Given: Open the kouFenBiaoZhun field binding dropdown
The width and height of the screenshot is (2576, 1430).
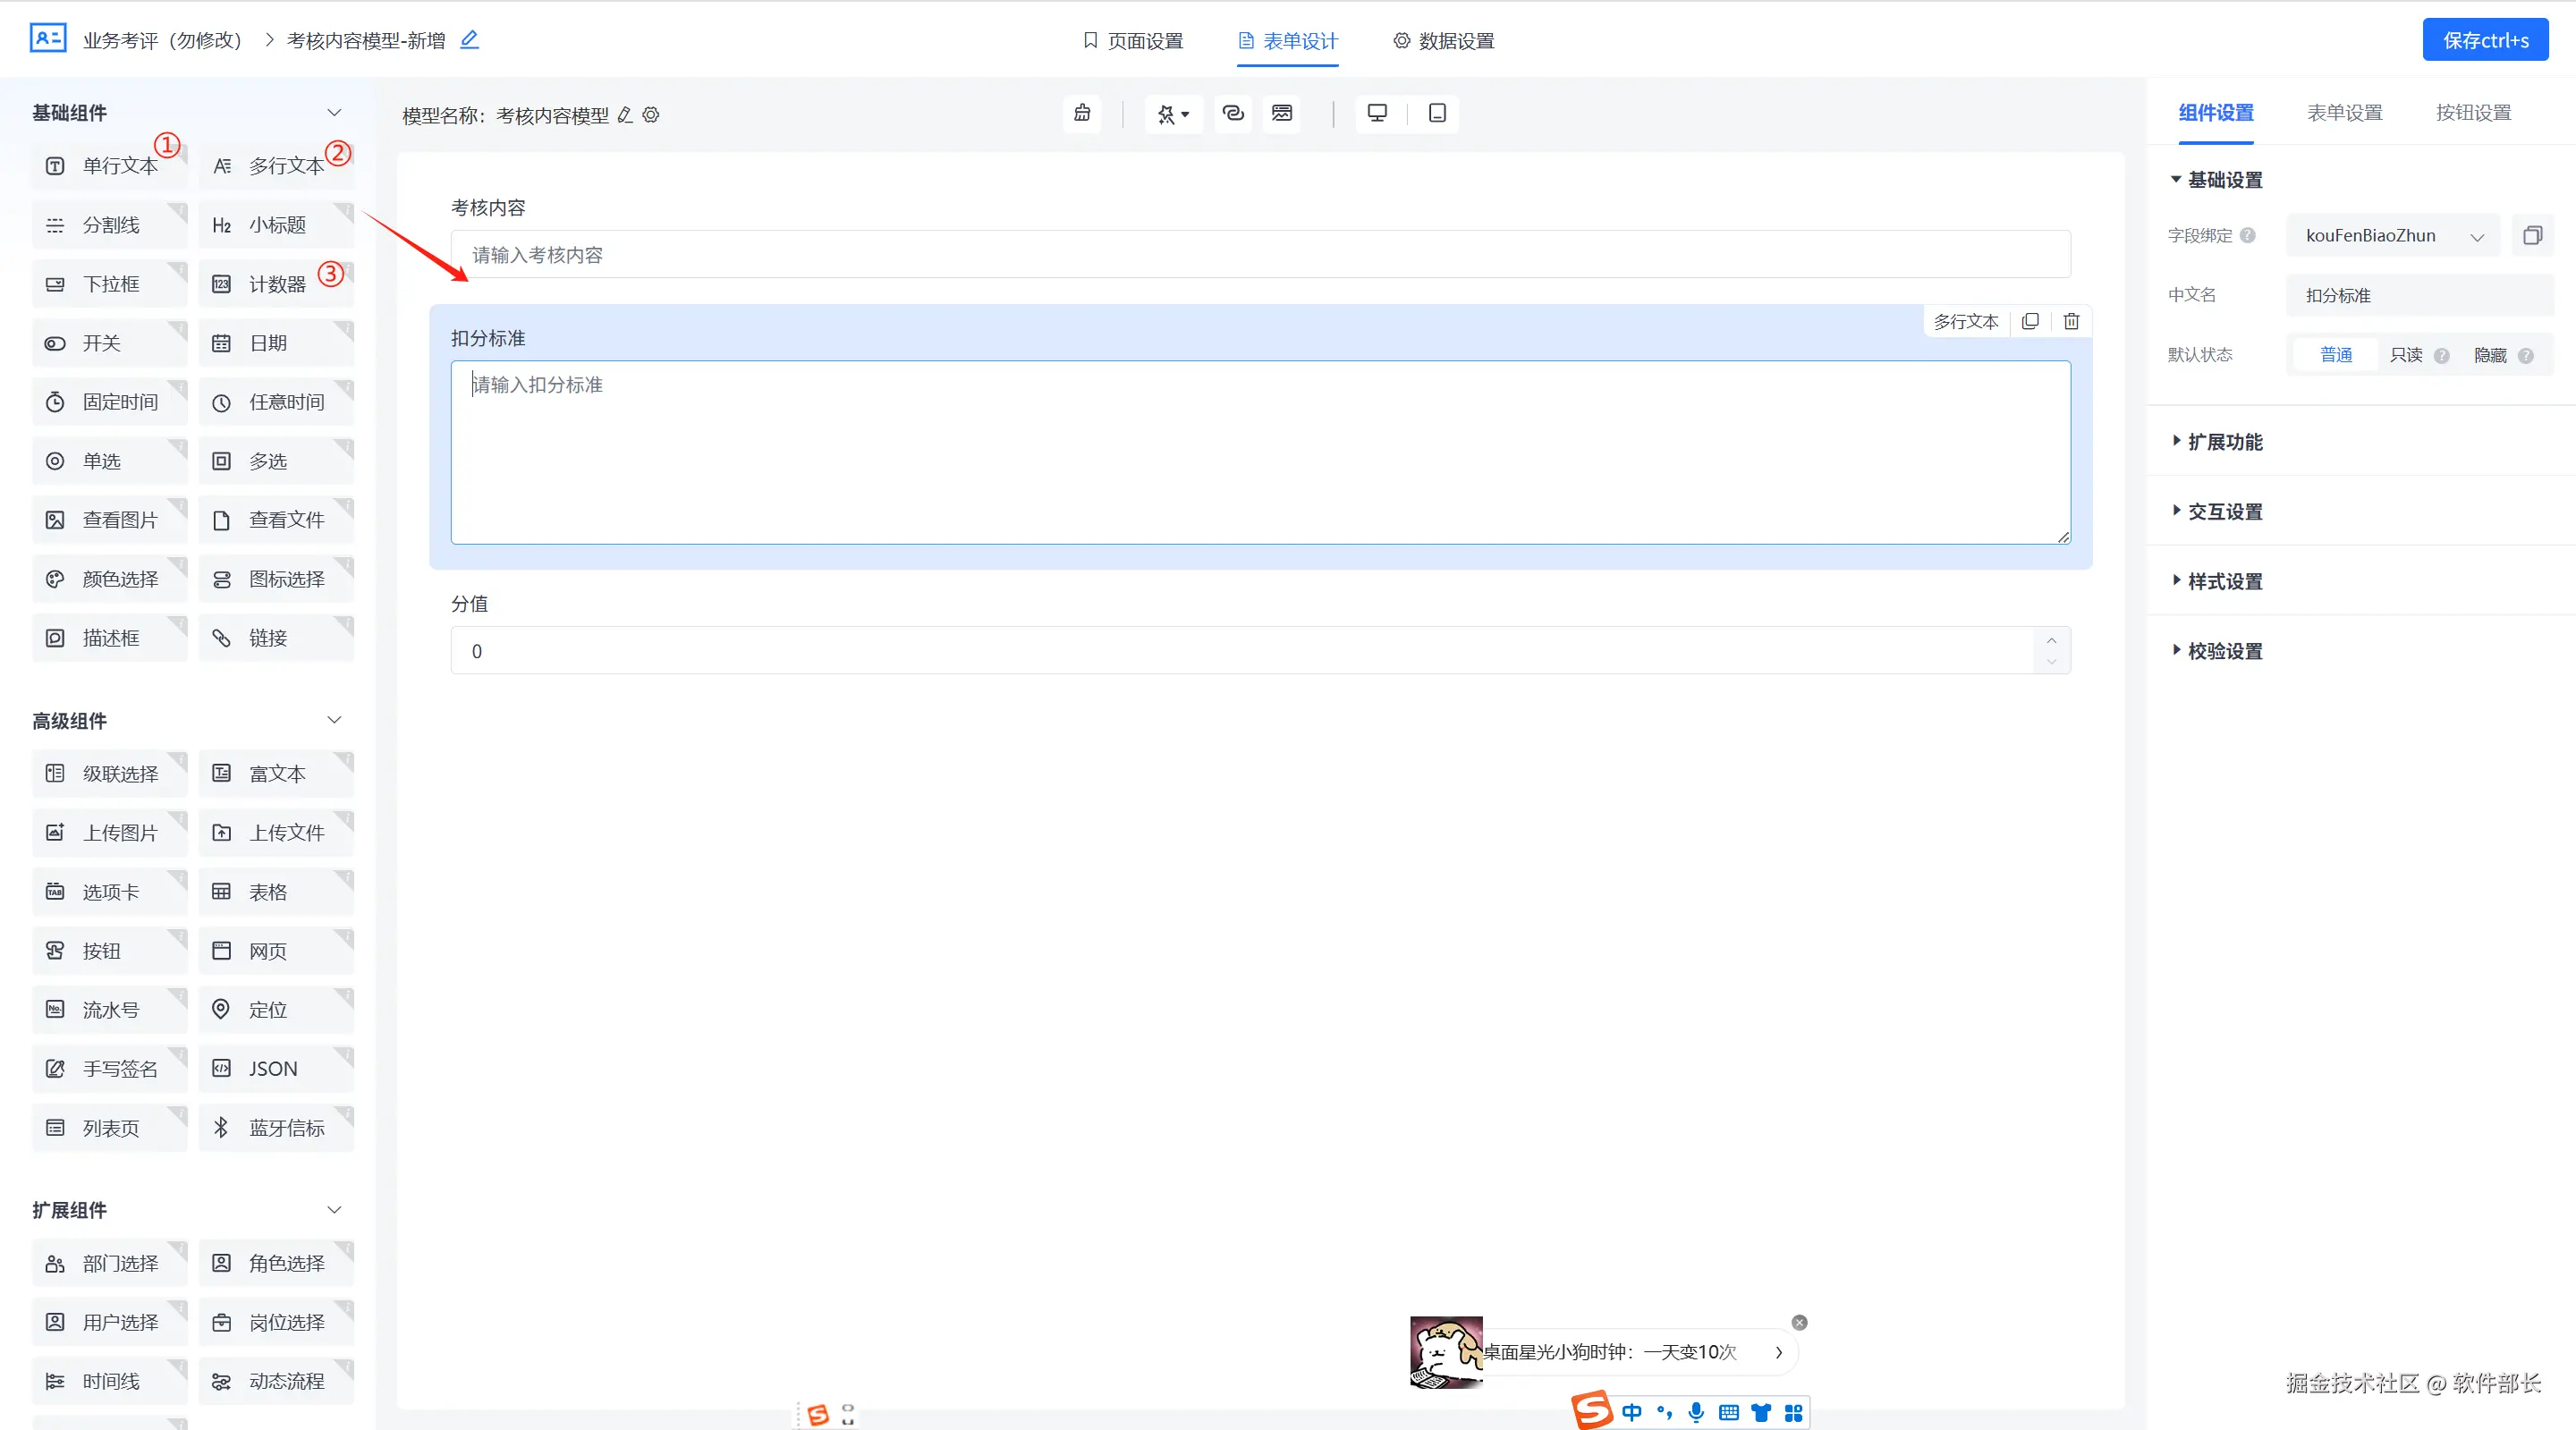Looking at the screenshot, I should 2392,236.
